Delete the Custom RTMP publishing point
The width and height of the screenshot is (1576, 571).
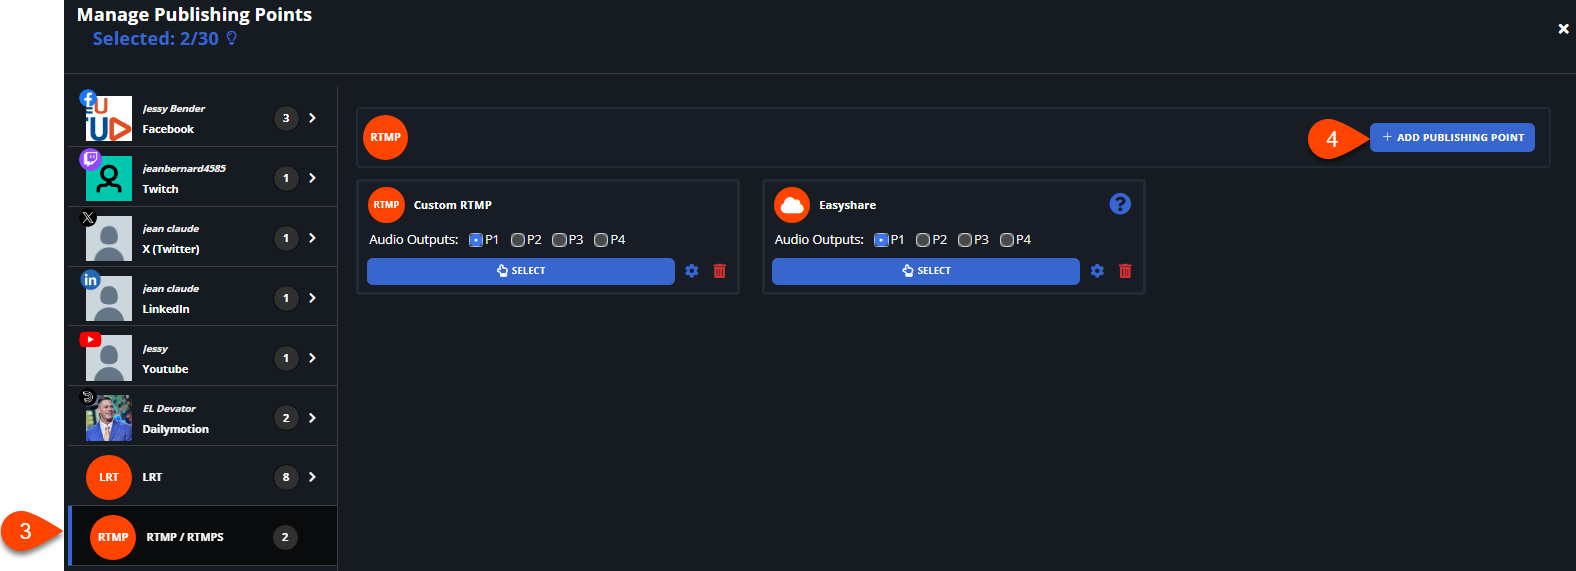pos(719,271)
